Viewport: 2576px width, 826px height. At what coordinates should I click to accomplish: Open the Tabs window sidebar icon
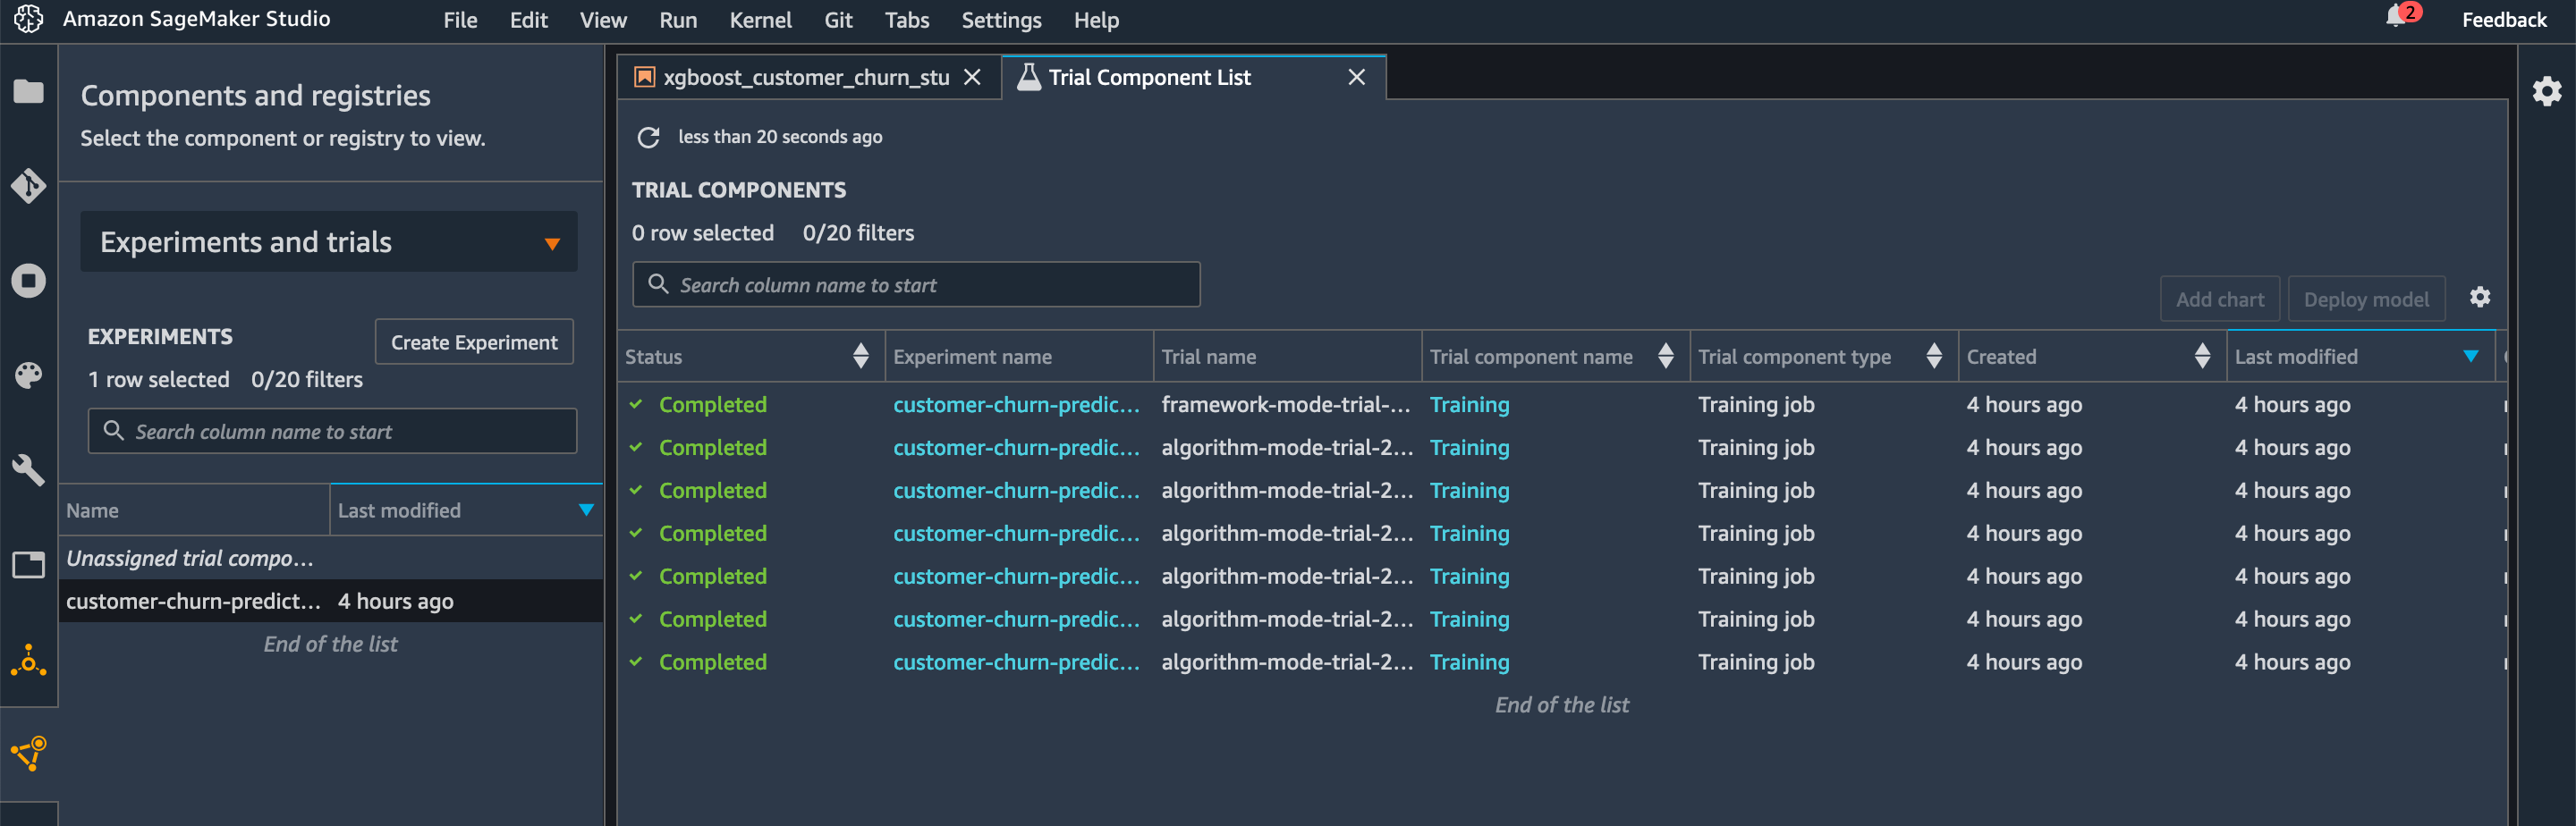(x=28, y=565)
